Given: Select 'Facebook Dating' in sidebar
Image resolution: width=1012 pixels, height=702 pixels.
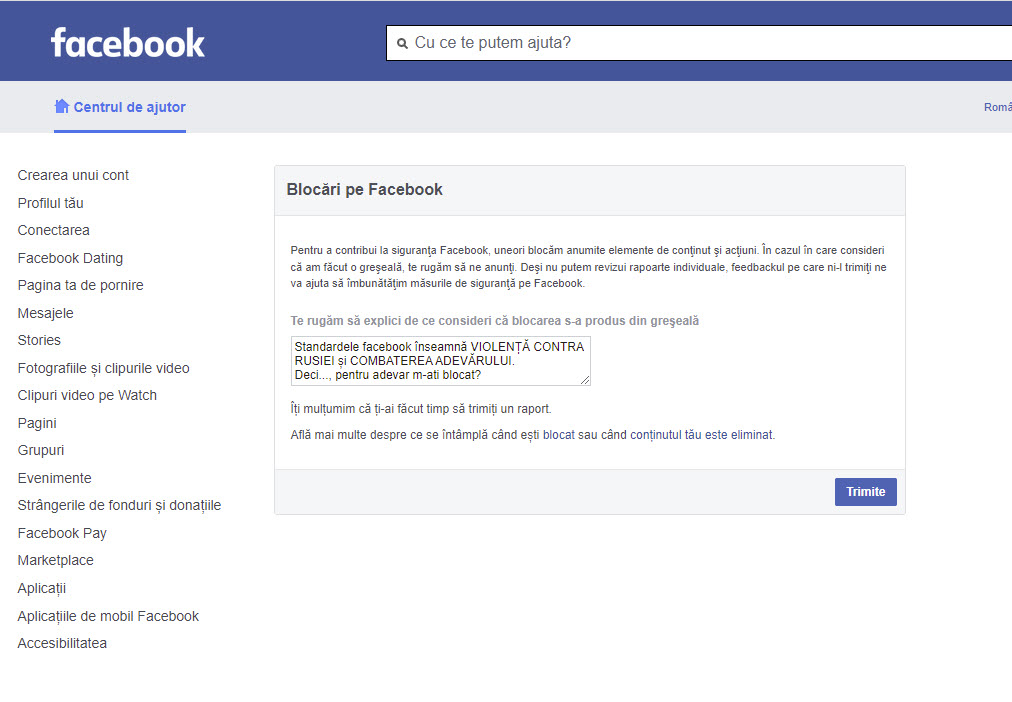Looking at the screenshot, I should (x=70, y=258).
